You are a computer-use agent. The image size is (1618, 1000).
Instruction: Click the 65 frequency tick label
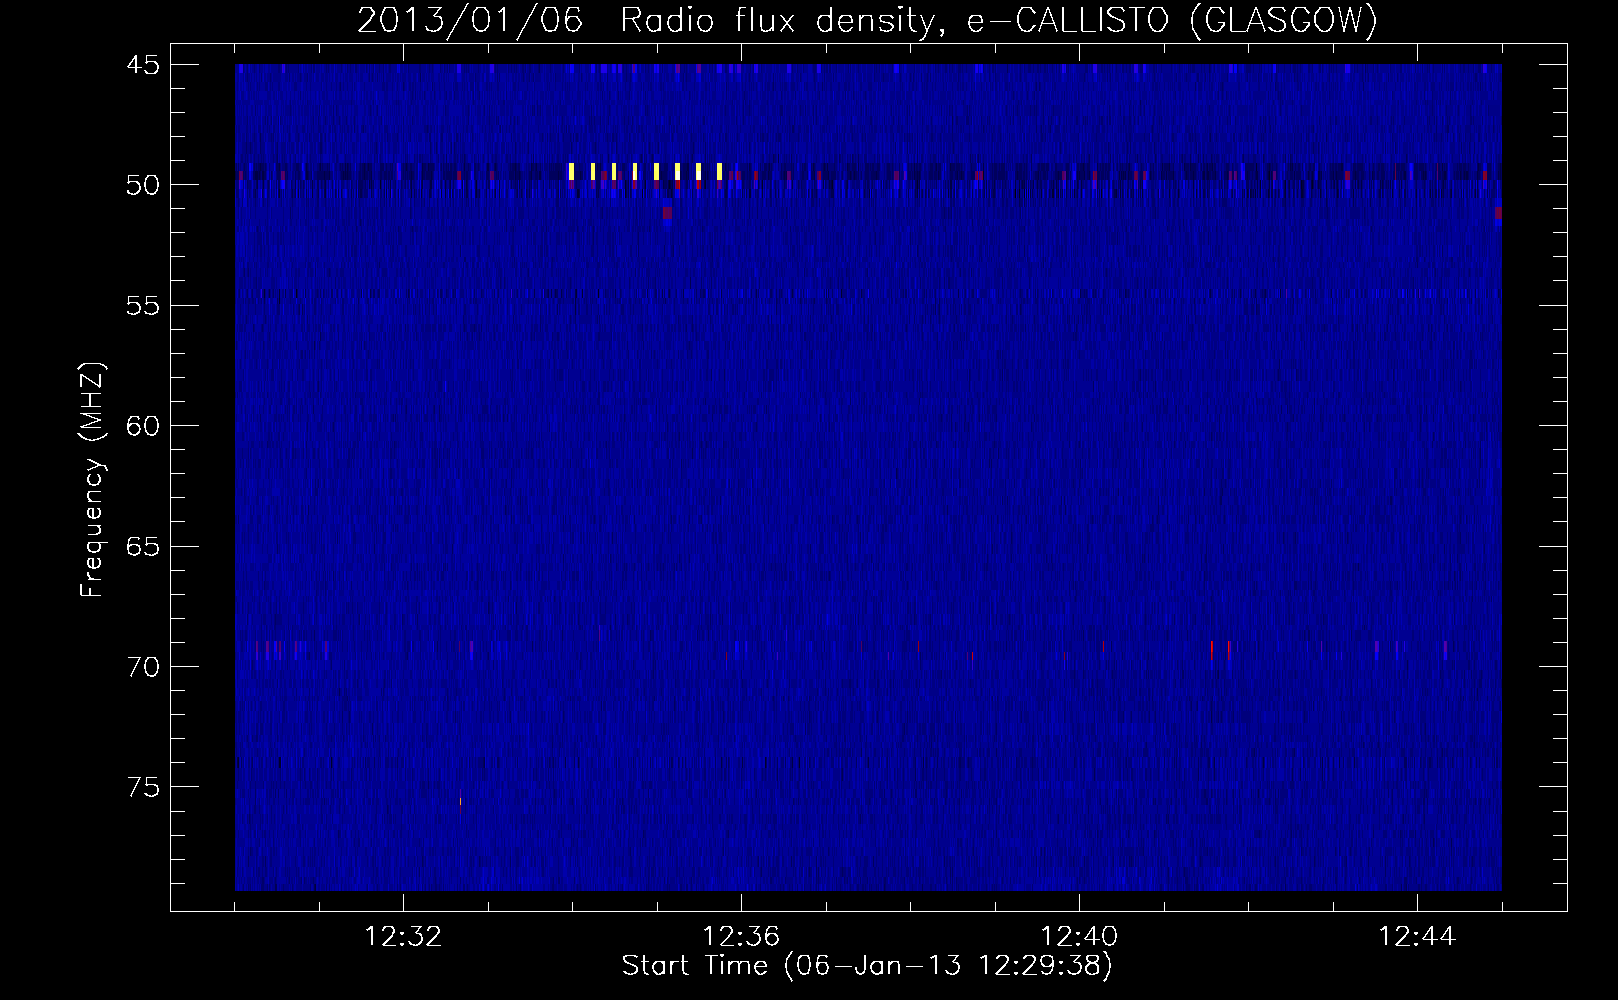click(x=143, y=547)
